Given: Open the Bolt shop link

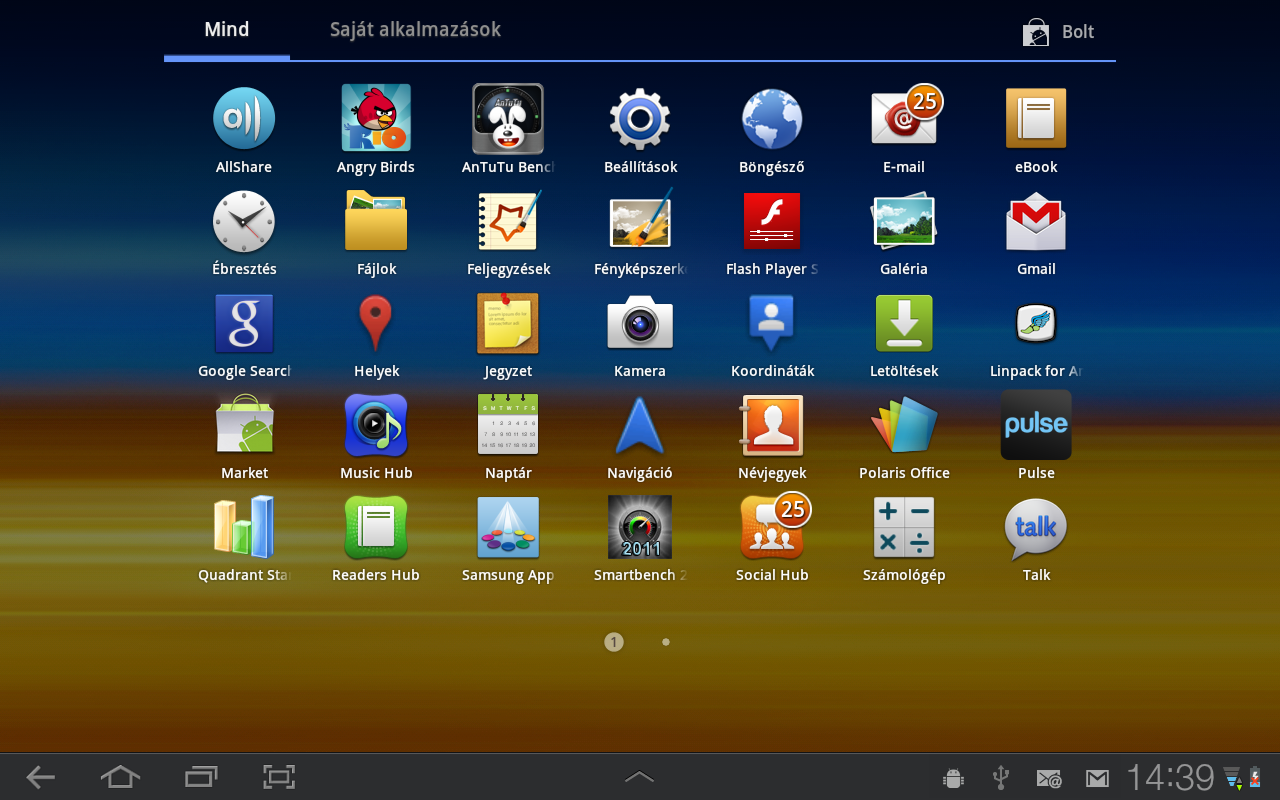Looking at the screenshot, I should coord(1058,32).
